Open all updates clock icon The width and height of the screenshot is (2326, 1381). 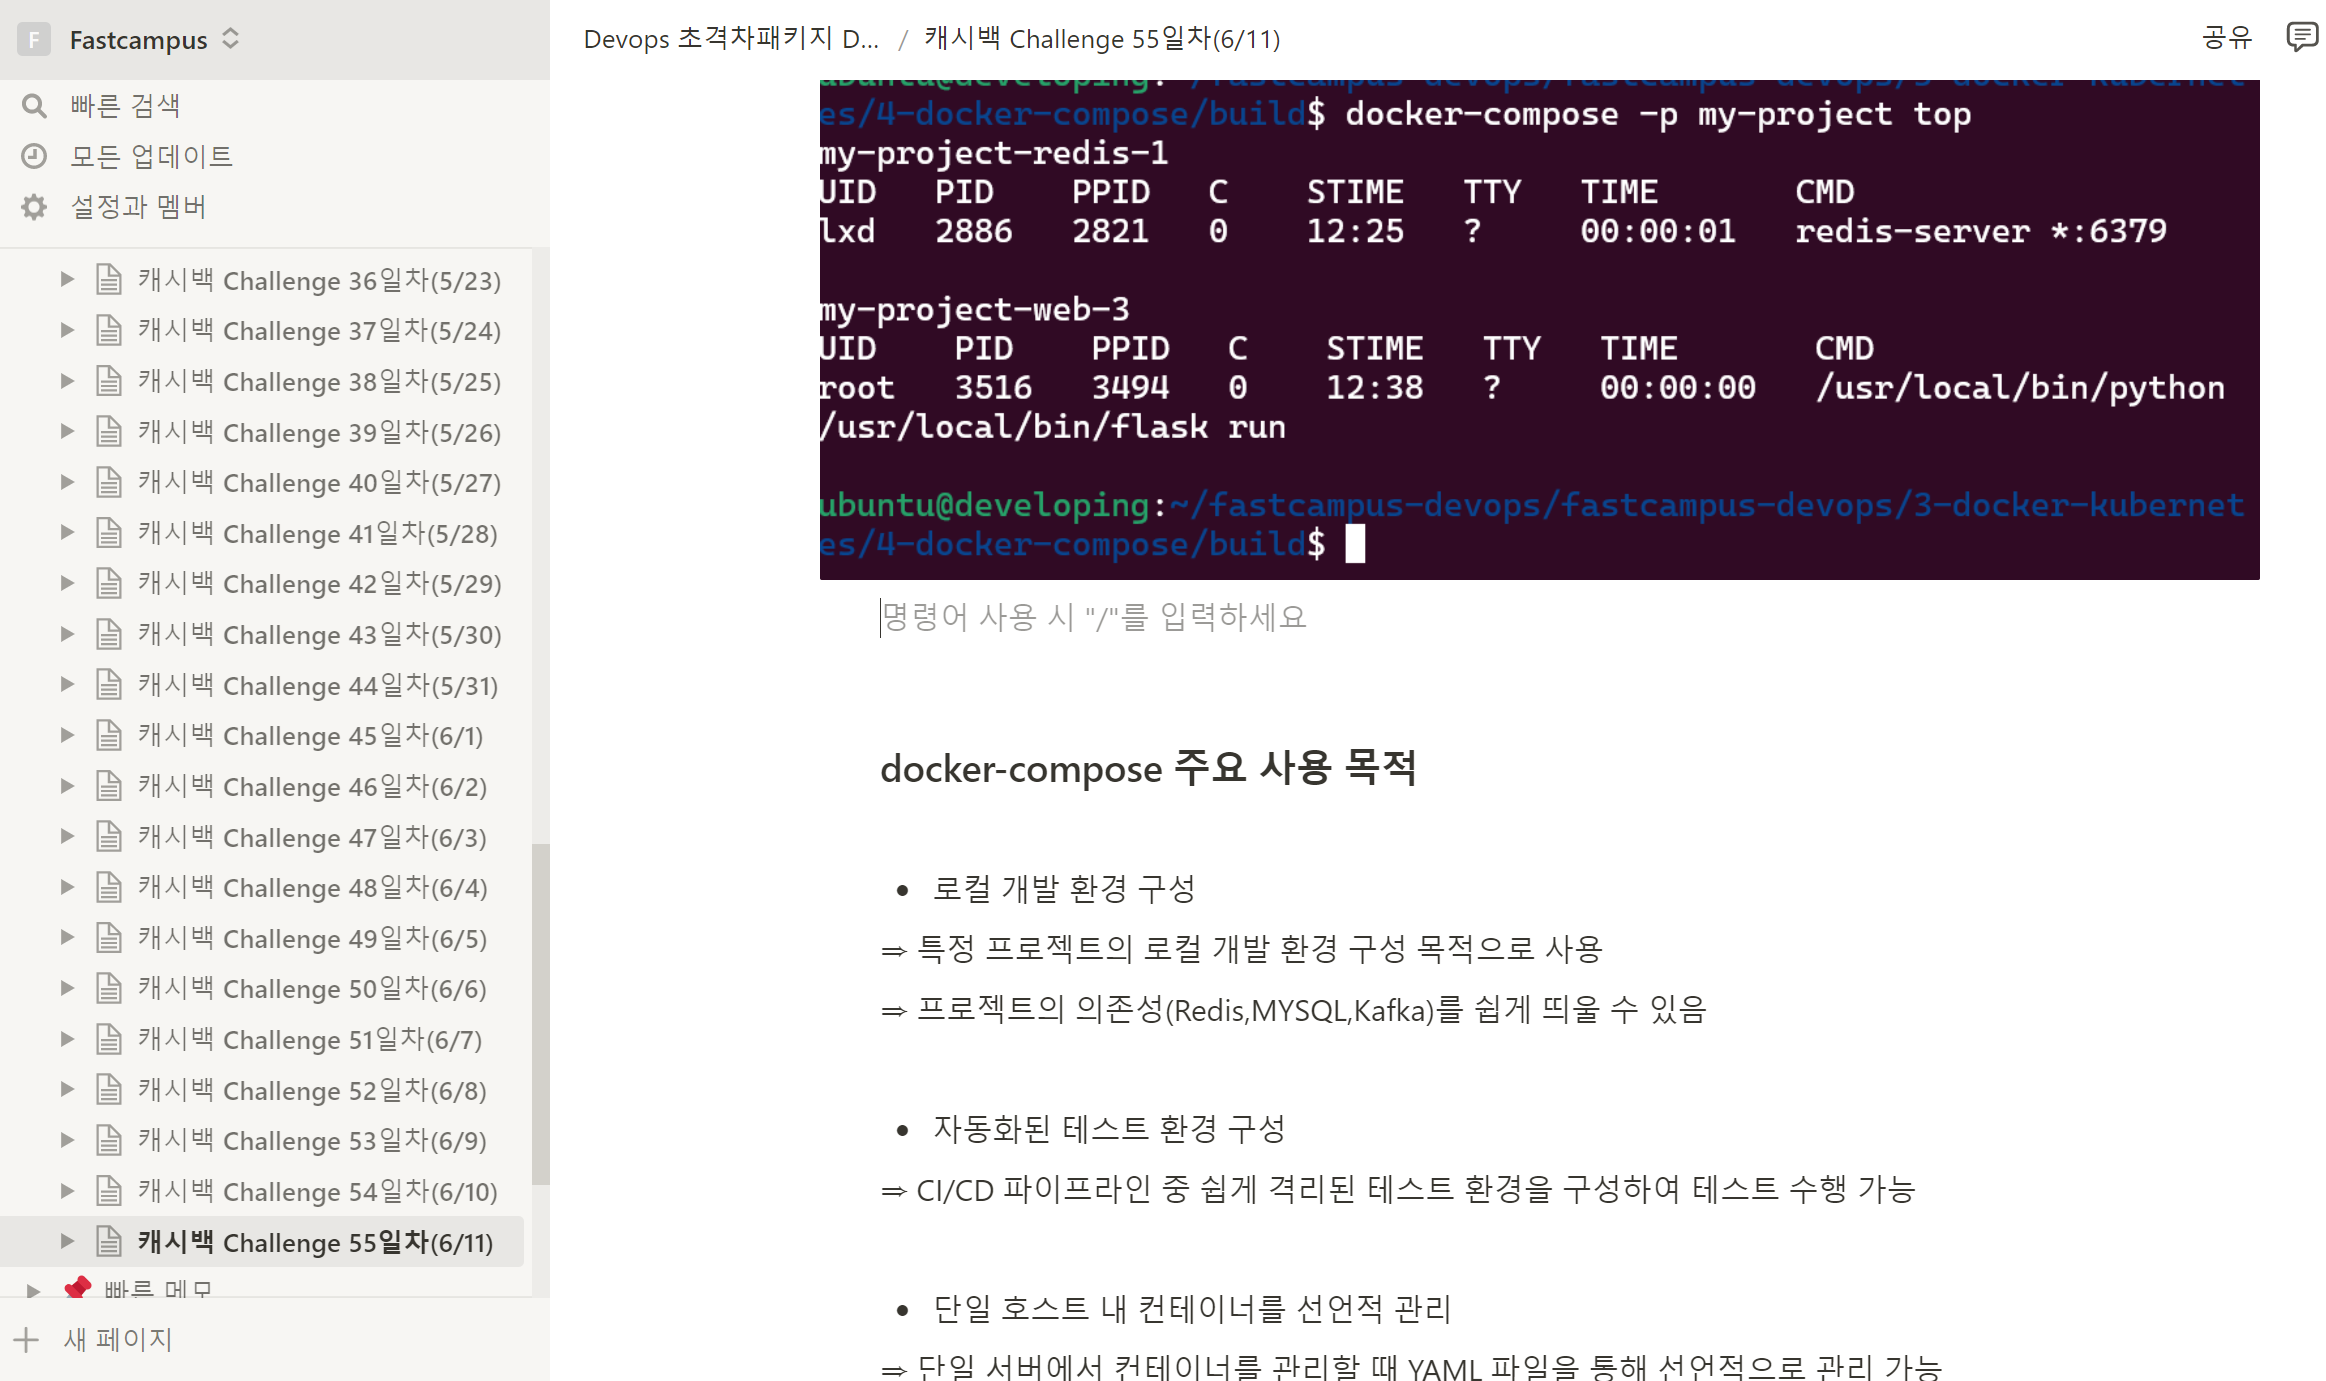(x=34, y=156)
